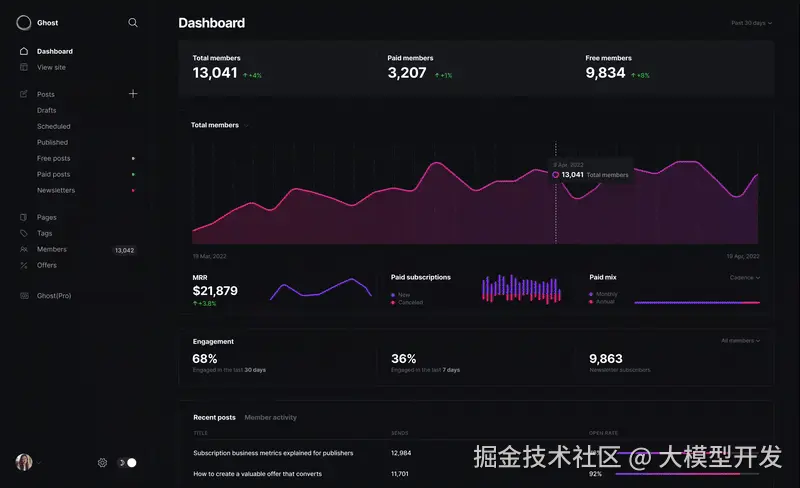This screenshot has height=488, width=800.
Task: Click the 9,863 newsletter subscribers figure
Action: [x=606, y=359]
